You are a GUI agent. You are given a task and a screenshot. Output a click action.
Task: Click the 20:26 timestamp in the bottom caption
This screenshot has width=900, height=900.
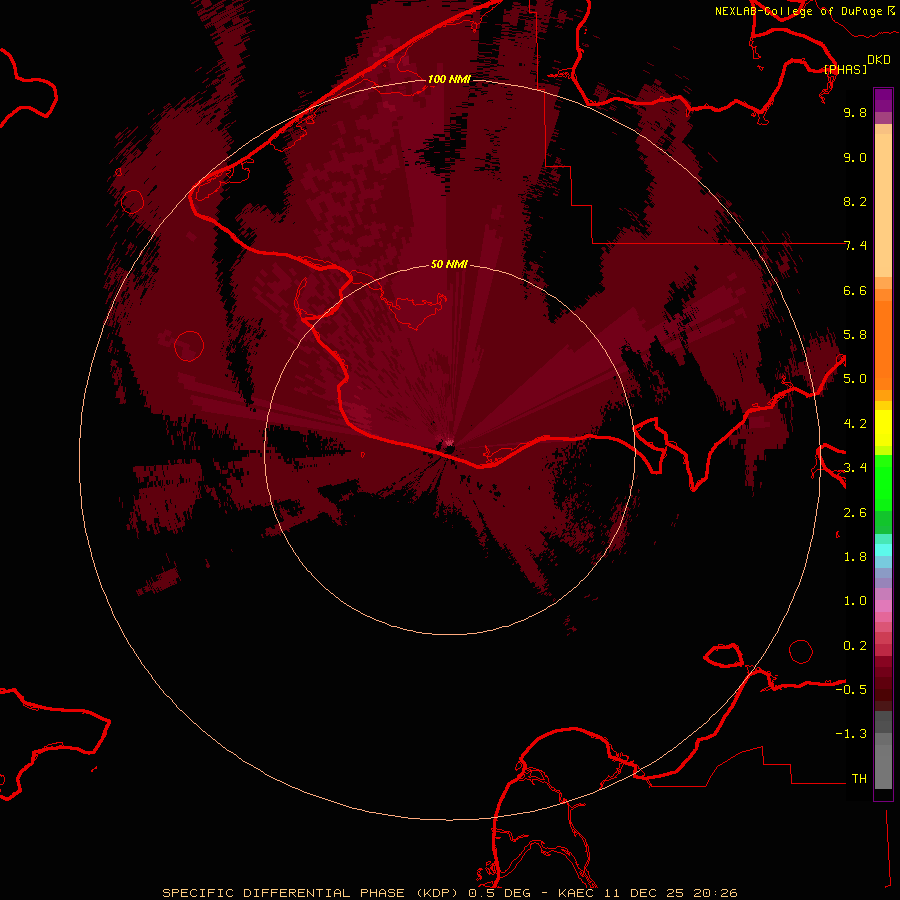[x=715, y=893]
